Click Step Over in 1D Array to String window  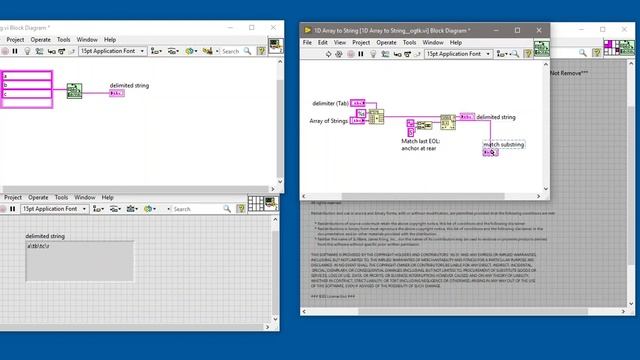[407, 54]
